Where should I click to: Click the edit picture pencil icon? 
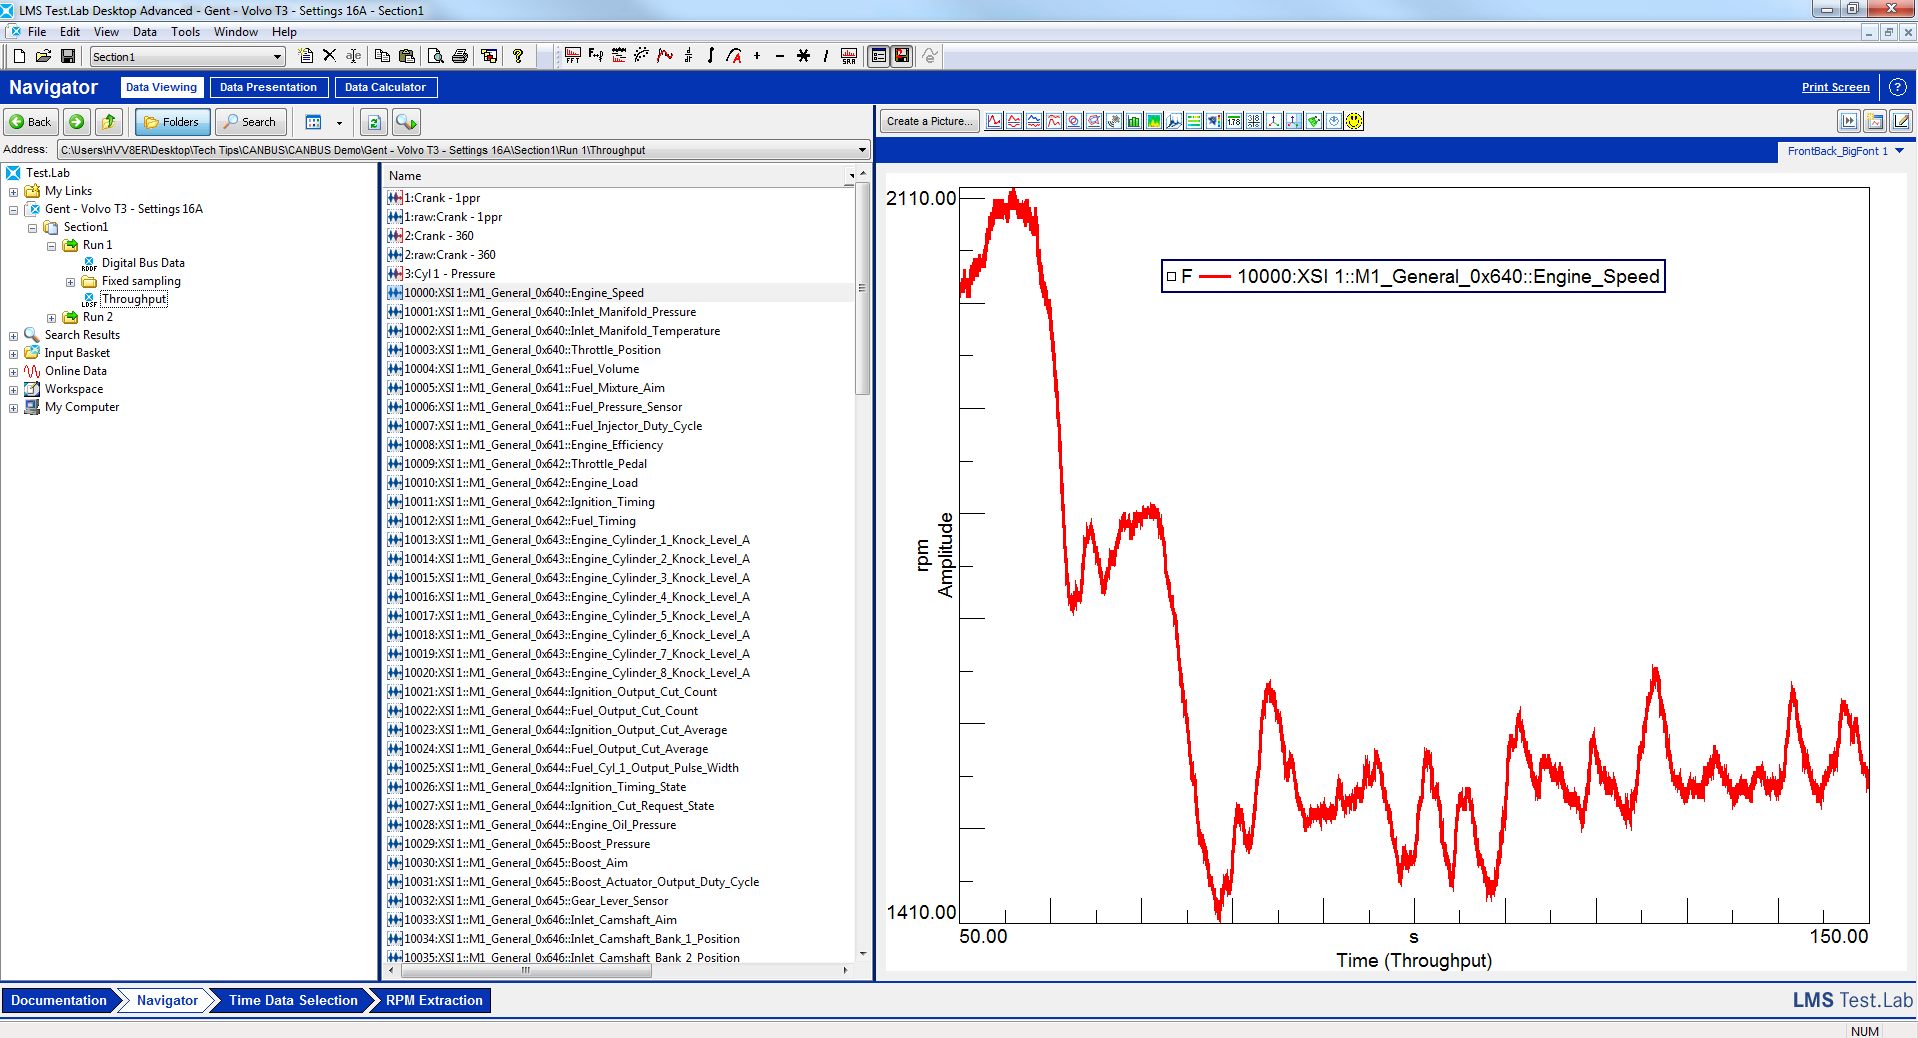[x=1901, y=121]
